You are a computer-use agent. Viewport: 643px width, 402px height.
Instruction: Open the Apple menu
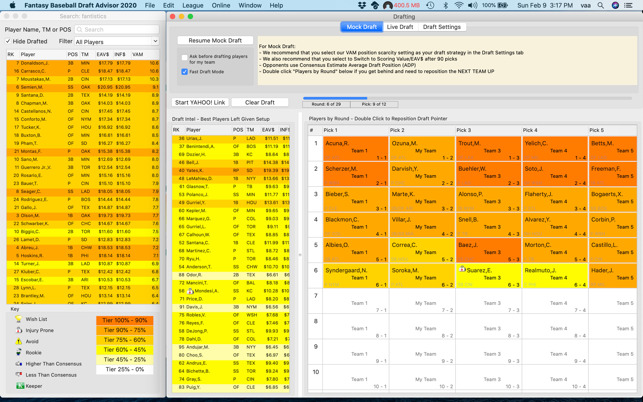[x=12, y=5]
